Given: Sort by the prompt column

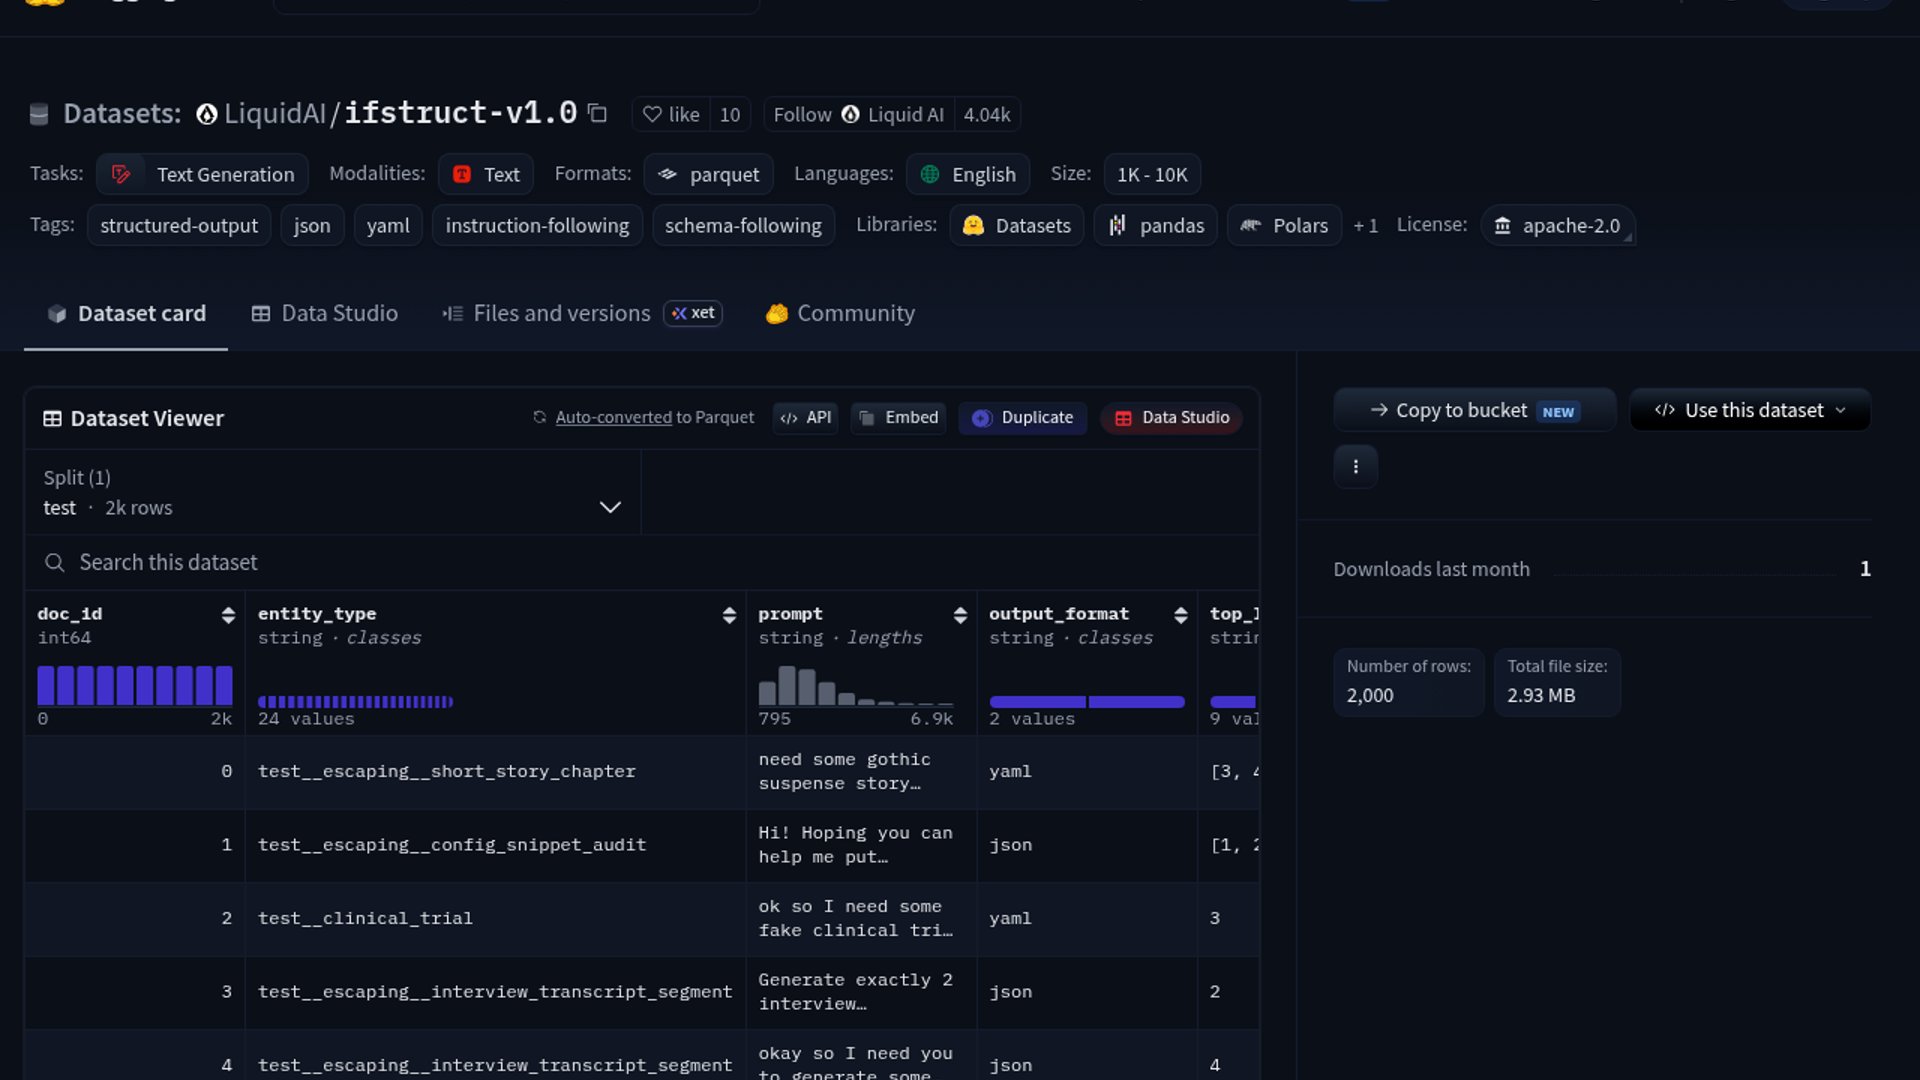Looking at the screenshot, I should point(960,615).
